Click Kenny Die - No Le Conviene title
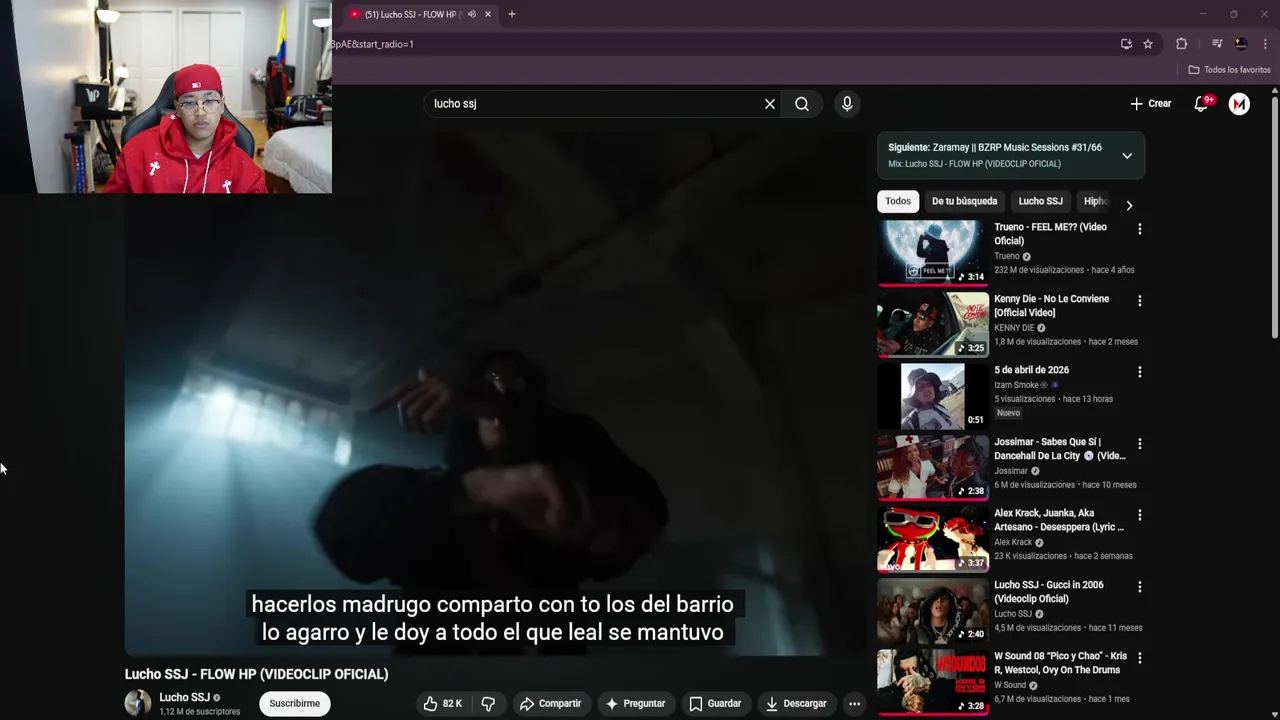This screenshot has height=720, width=1280. 1052,306
